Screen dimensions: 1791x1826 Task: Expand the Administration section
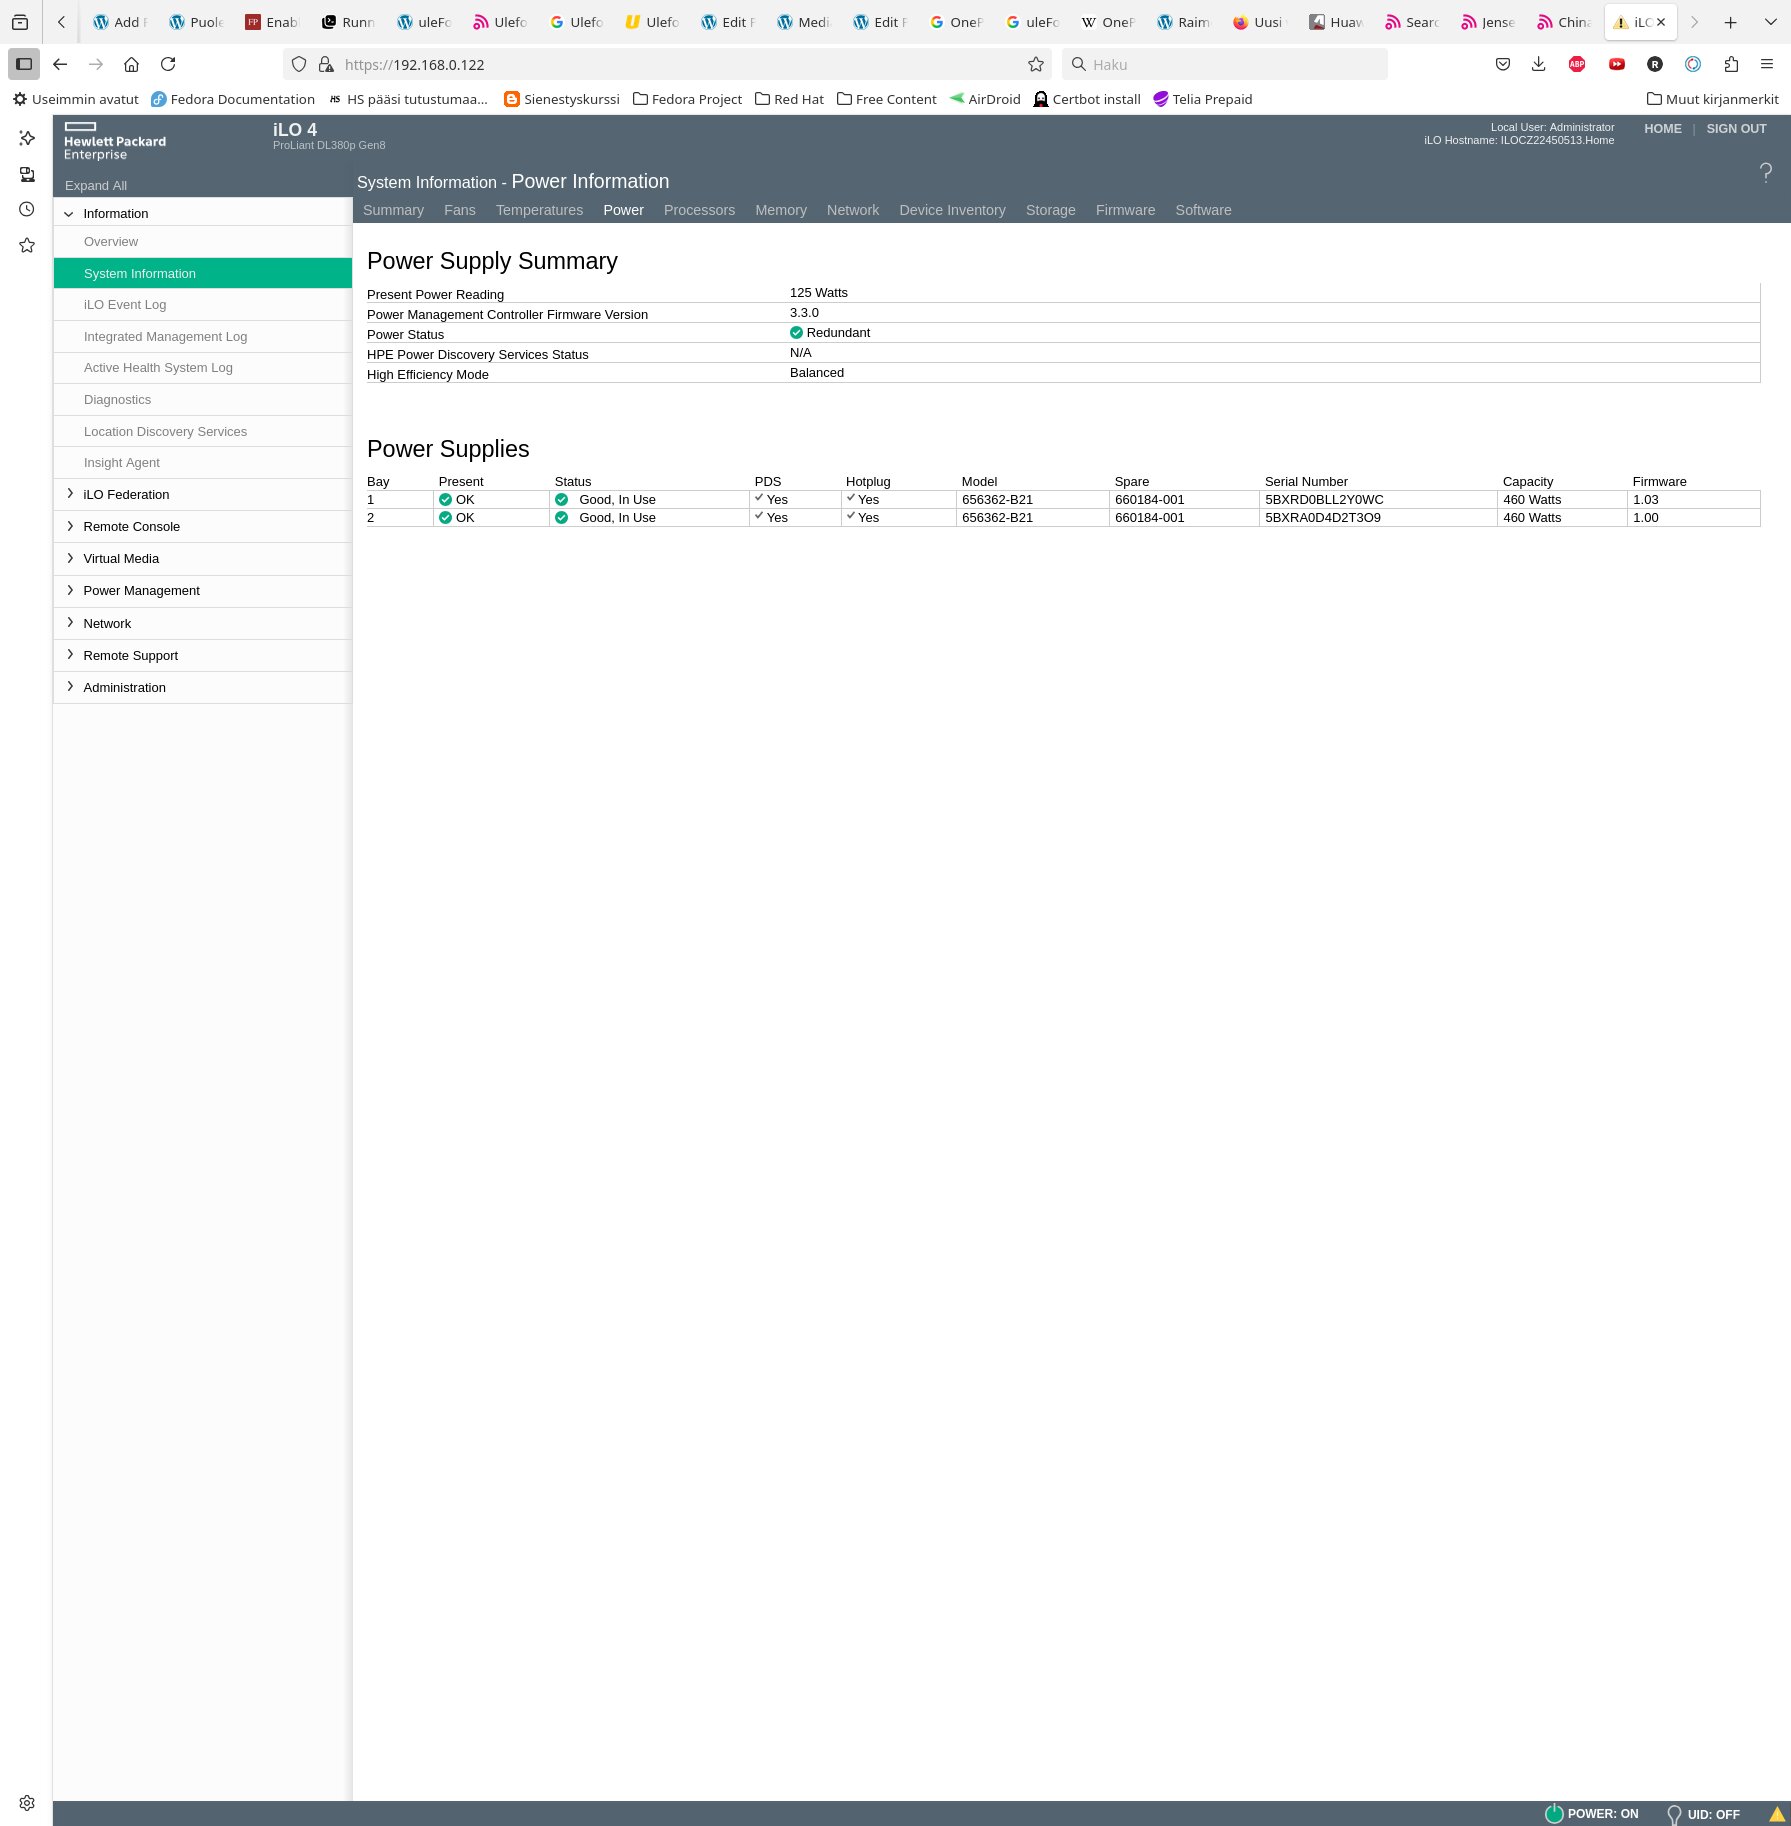point(124,687)
